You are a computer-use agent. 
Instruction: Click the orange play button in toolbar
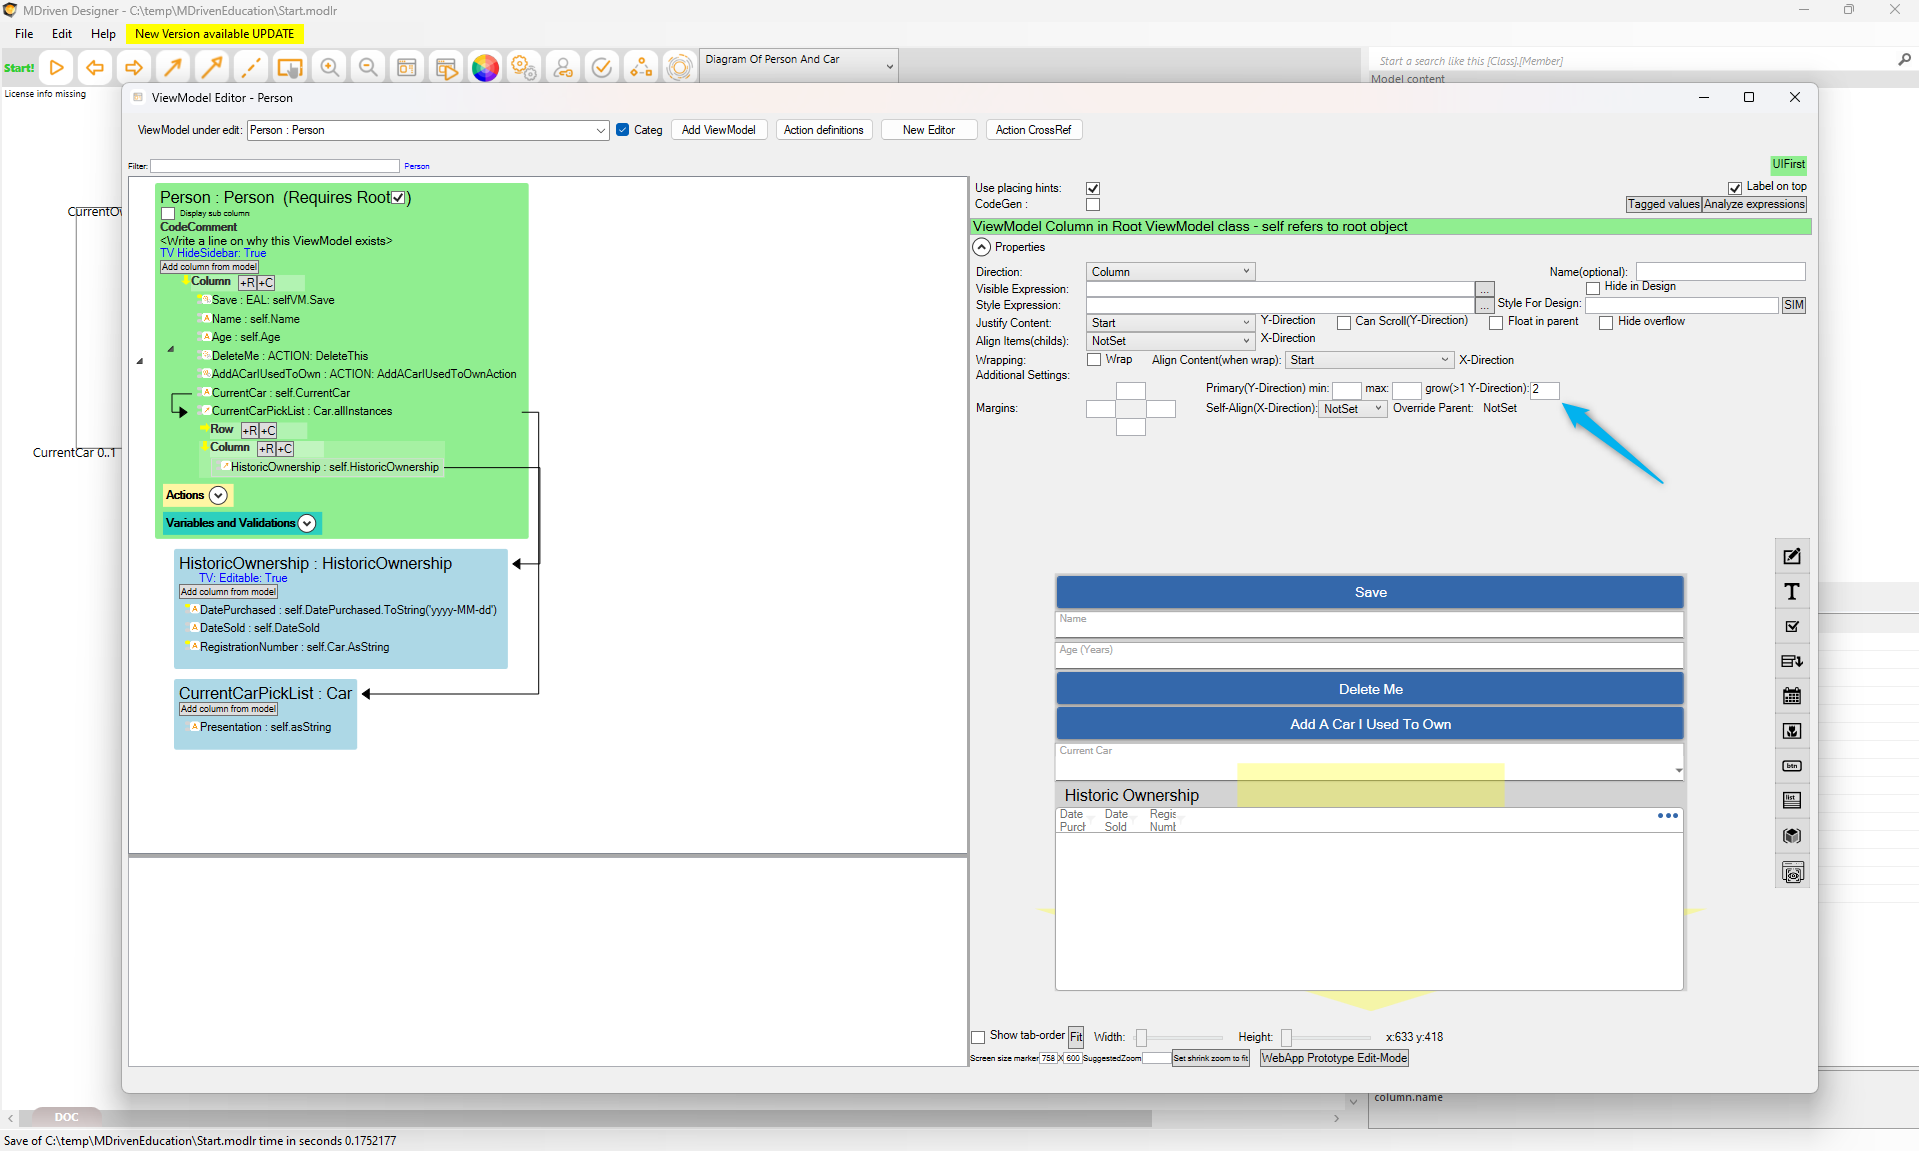[57, 68]
